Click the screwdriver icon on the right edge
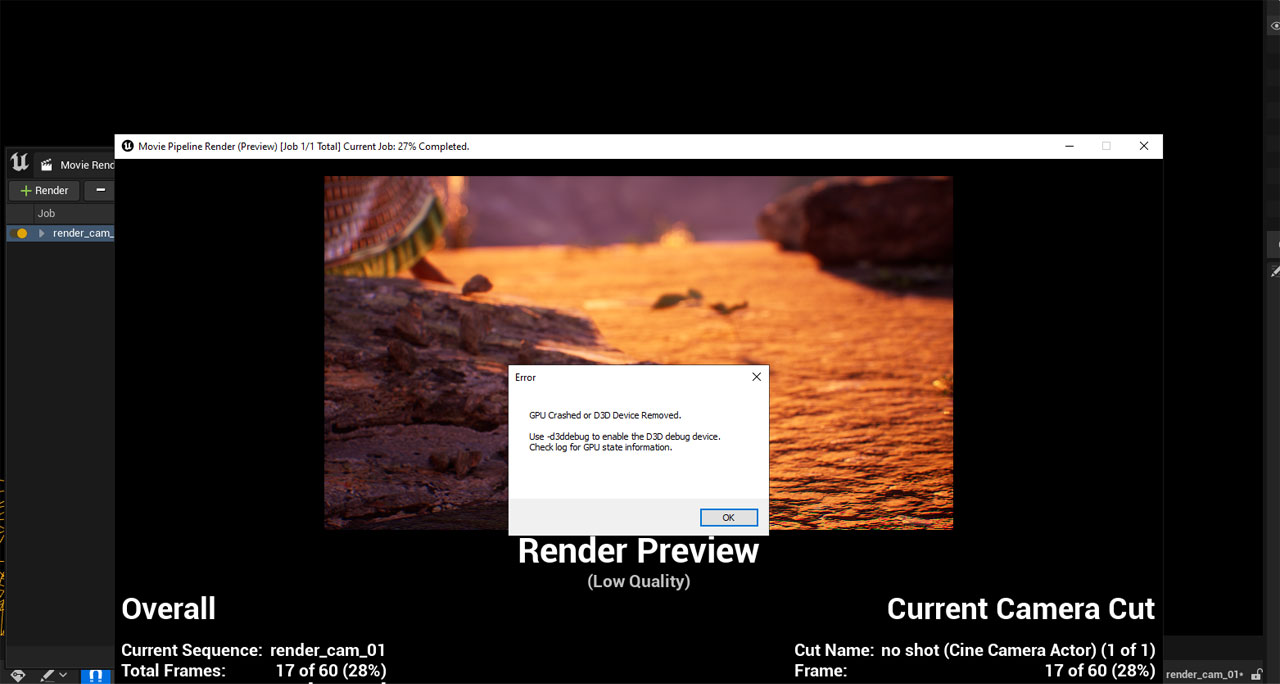Viewport: 1280px width, 684px height. [x=1276, y=270]
